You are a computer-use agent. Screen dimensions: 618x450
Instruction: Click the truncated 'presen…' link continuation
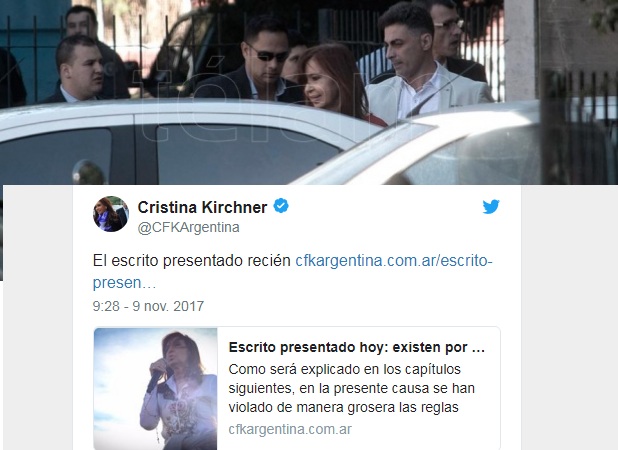click(x=124, y=283)
